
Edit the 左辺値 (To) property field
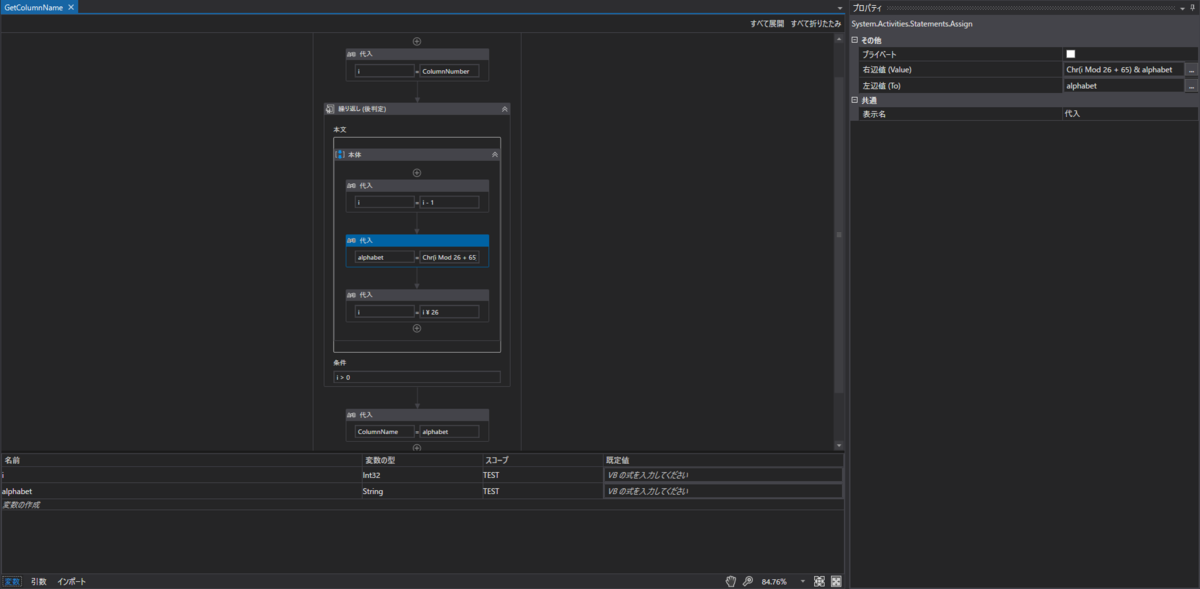pyautogui.click(x=1124, y=86)
